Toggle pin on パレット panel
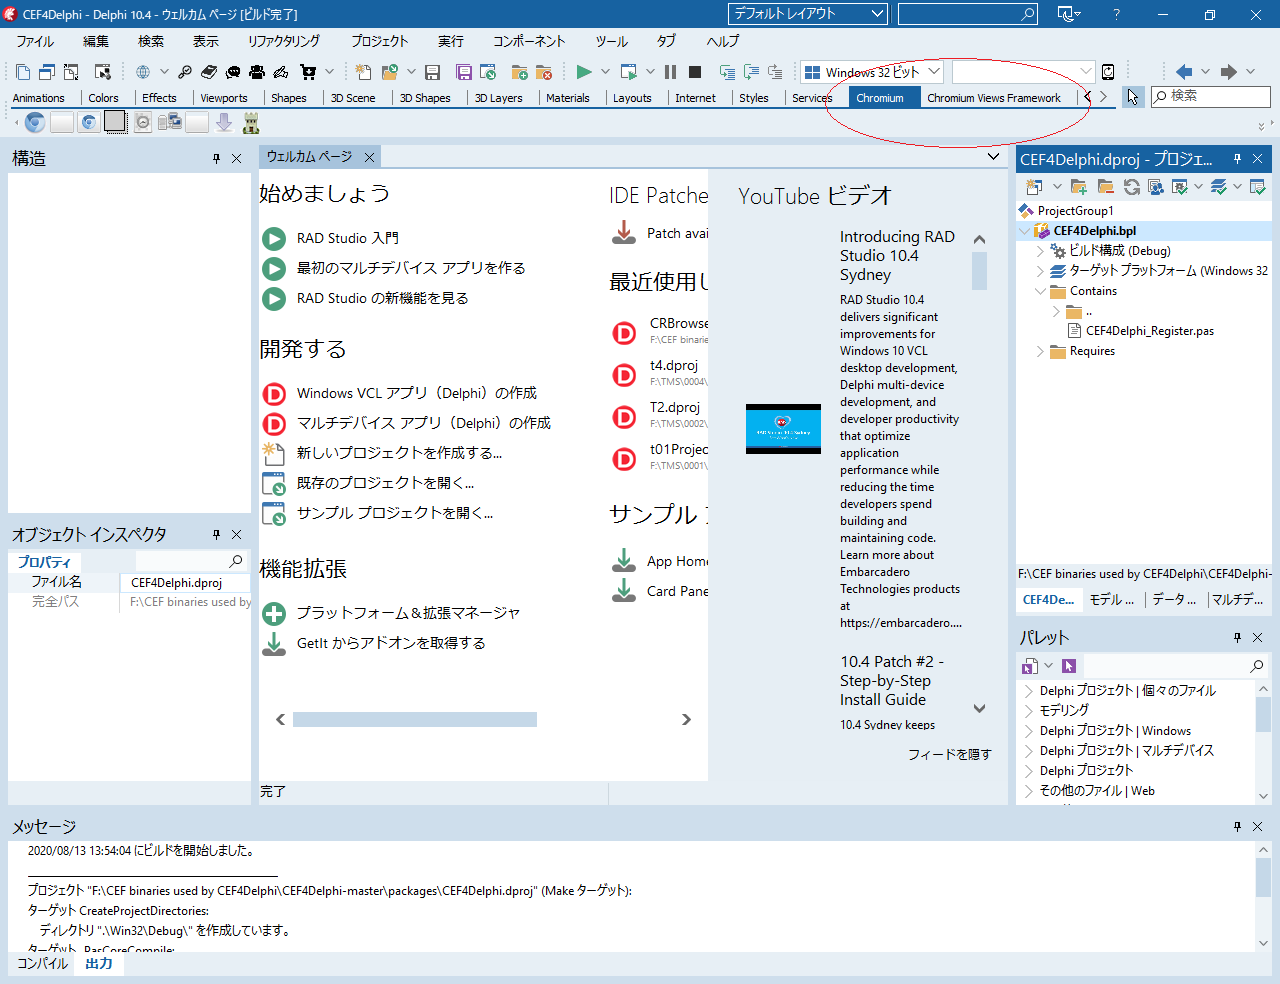This screenshot has height=984, width=1280. pyautogui.click(x=1237, y=638)
